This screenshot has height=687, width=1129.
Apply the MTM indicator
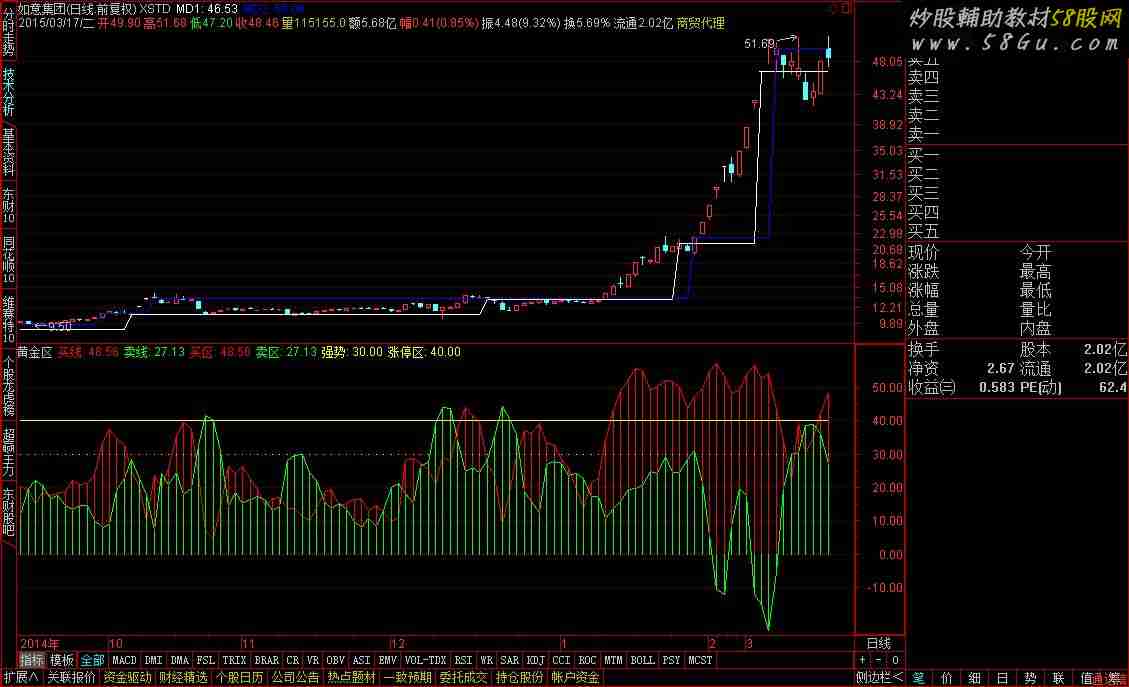[613, 660]
